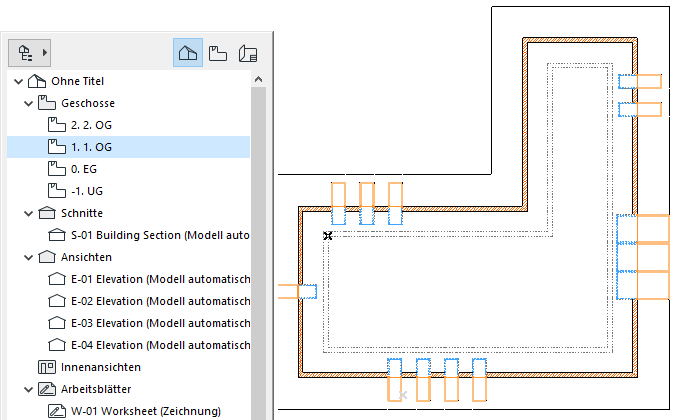Open the W-01 Worksheet icon

point(58,411)
